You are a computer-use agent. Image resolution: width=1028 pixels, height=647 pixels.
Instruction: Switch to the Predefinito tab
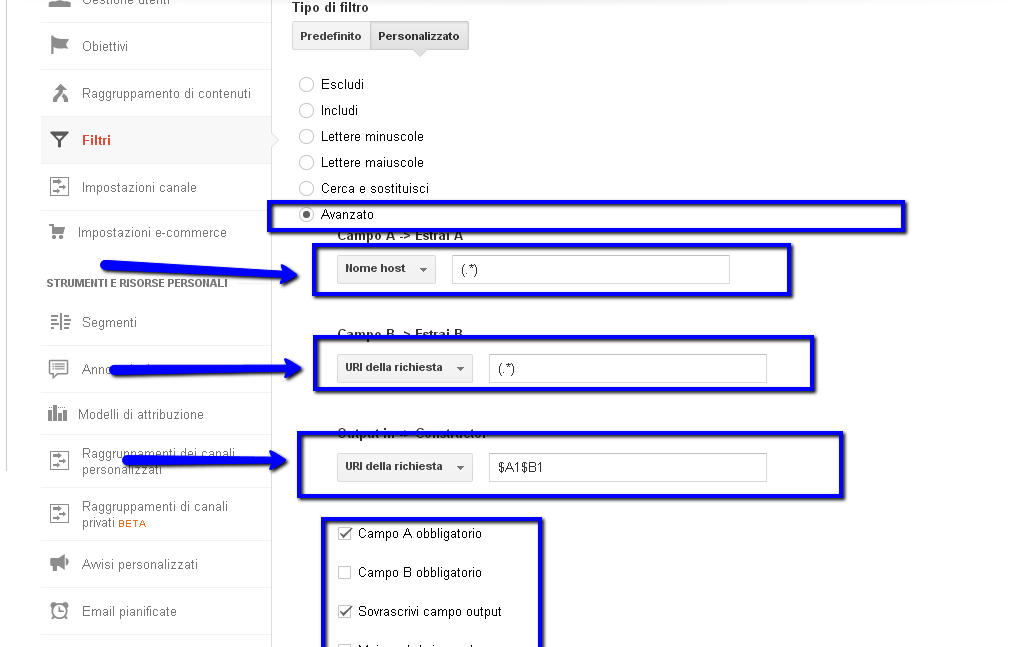(x=331, y=36)
